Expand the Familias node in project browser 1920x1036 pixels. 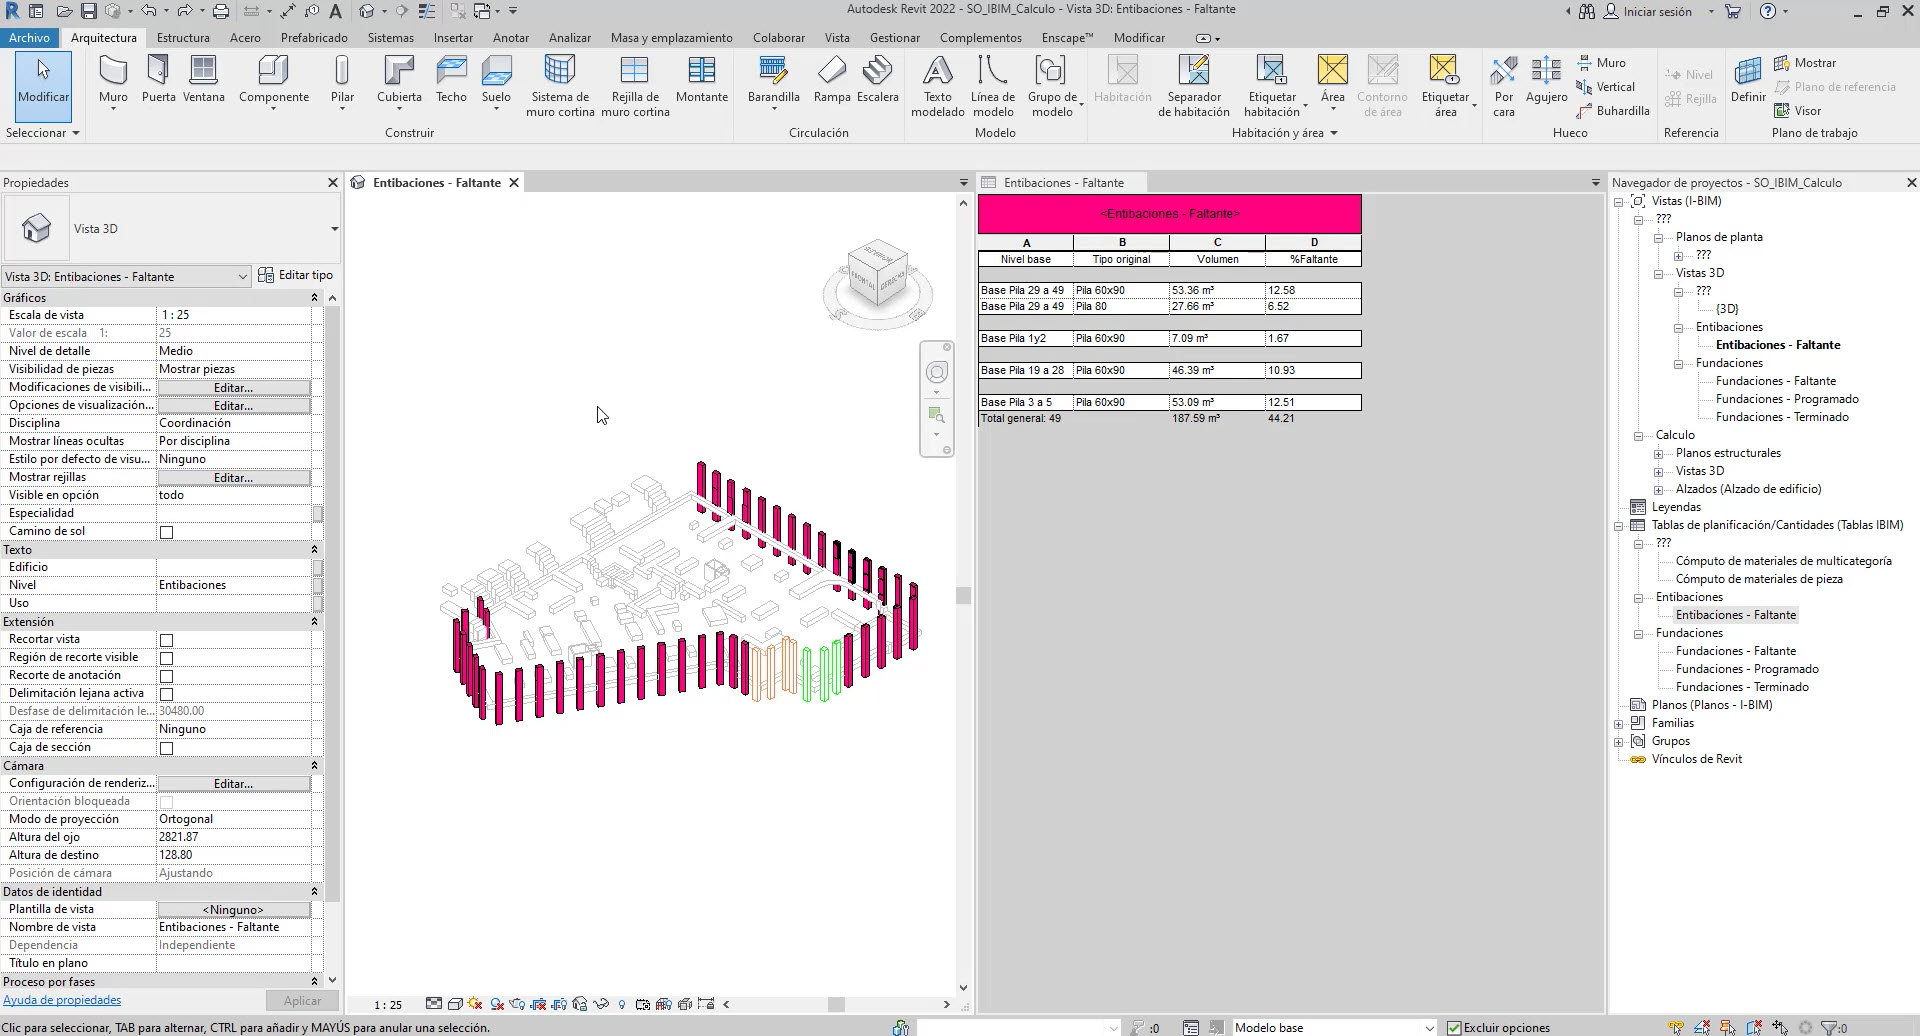(x=1619, y=724)
